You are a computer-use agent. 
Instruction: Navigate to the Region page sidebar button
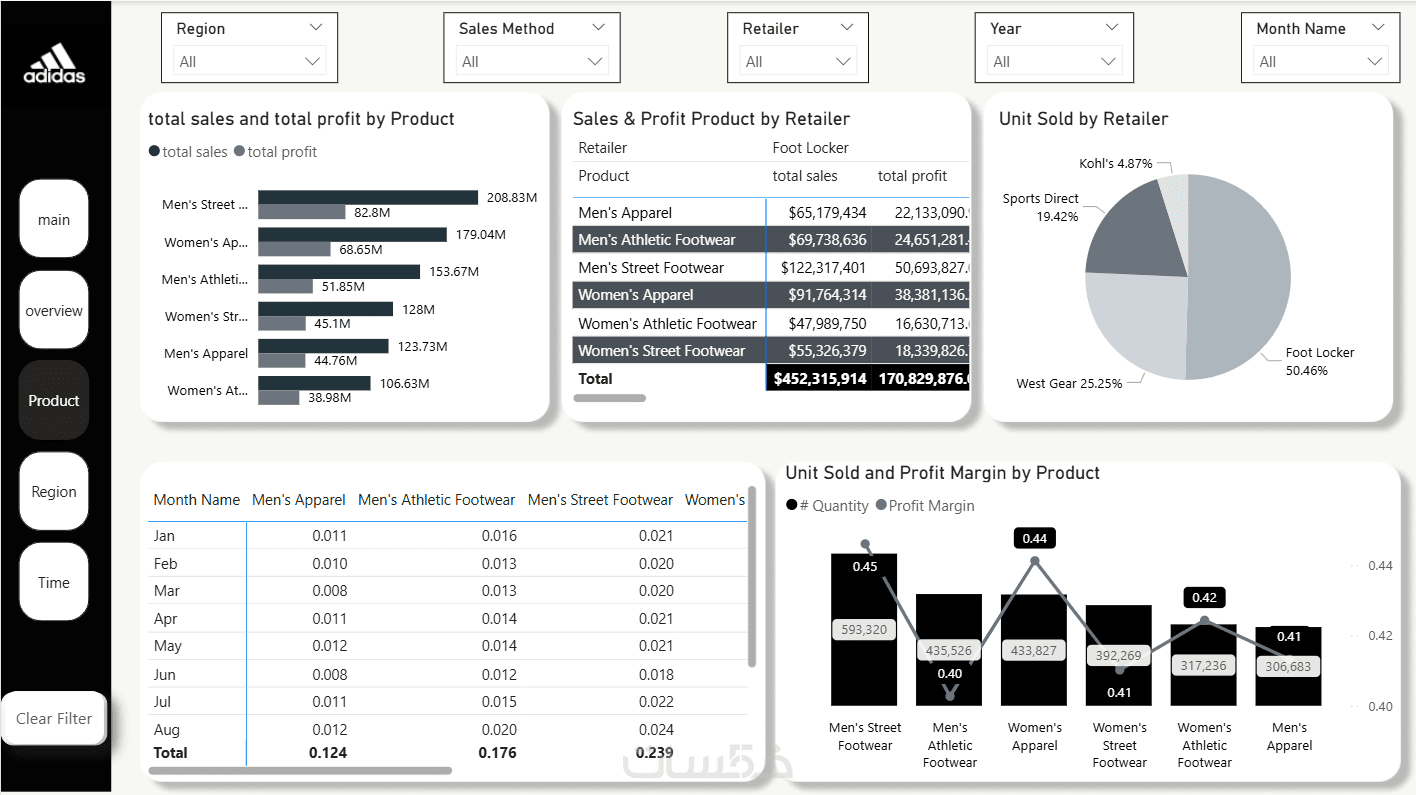(54, 491)
